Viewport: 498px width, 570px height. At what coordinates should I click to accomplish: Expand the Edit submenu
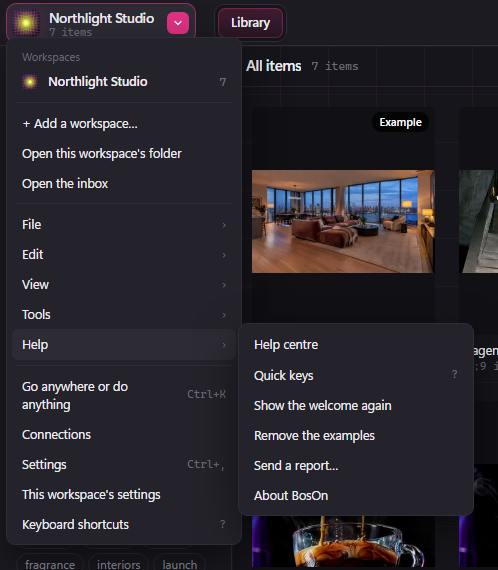[124, 254]
